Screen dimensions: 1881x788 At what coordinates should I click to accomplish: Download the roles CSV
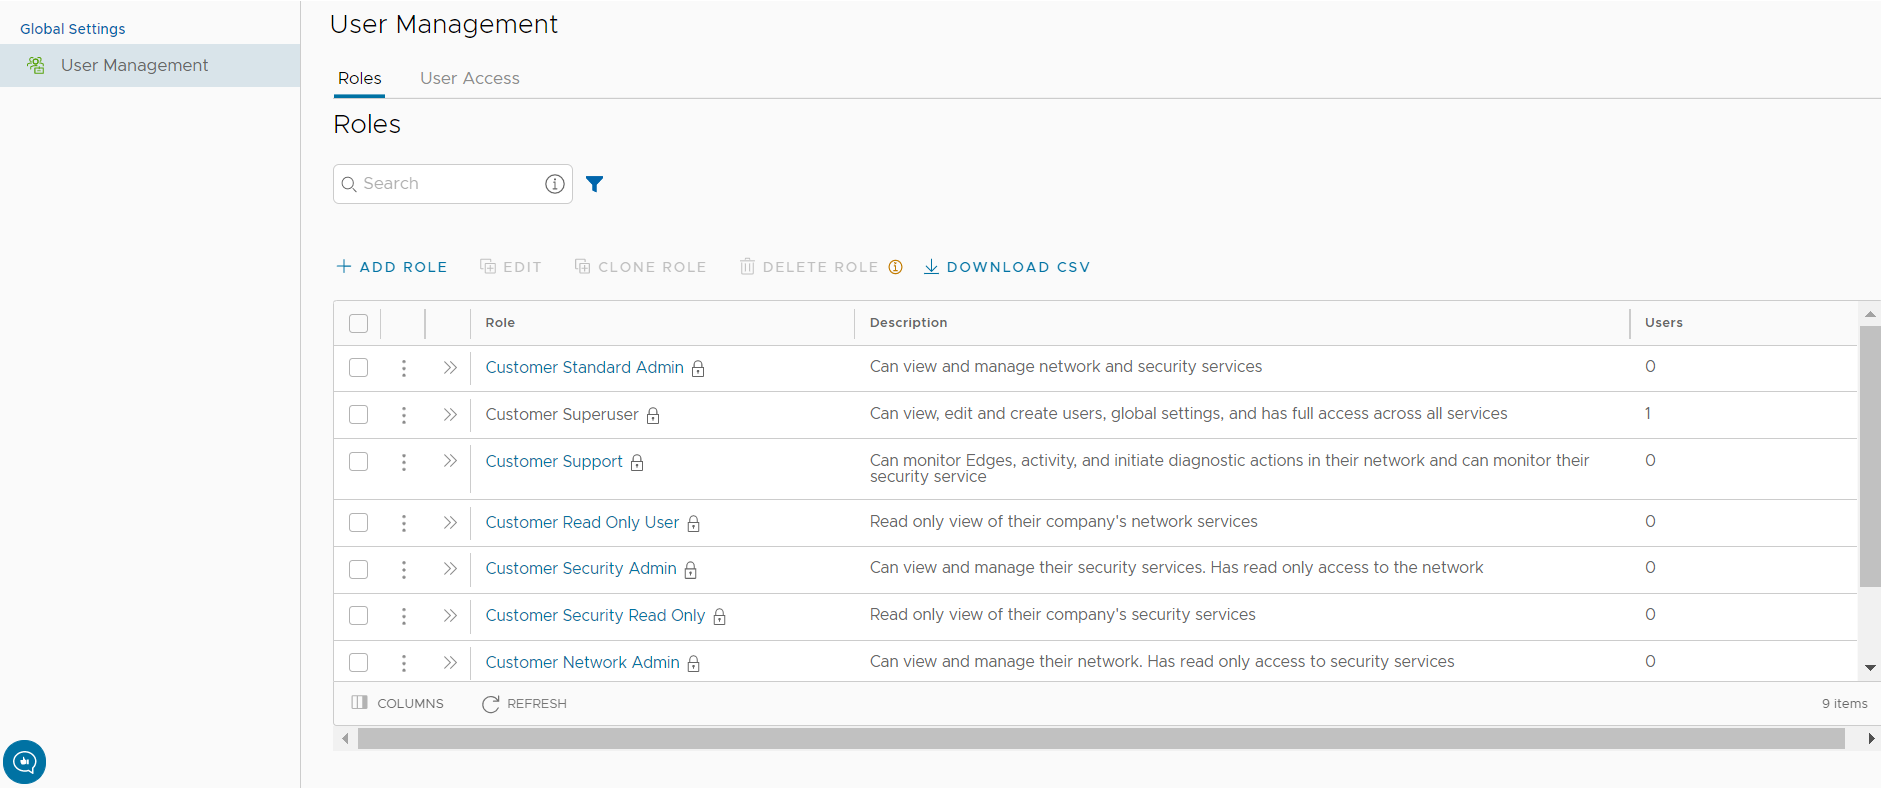1006,267
